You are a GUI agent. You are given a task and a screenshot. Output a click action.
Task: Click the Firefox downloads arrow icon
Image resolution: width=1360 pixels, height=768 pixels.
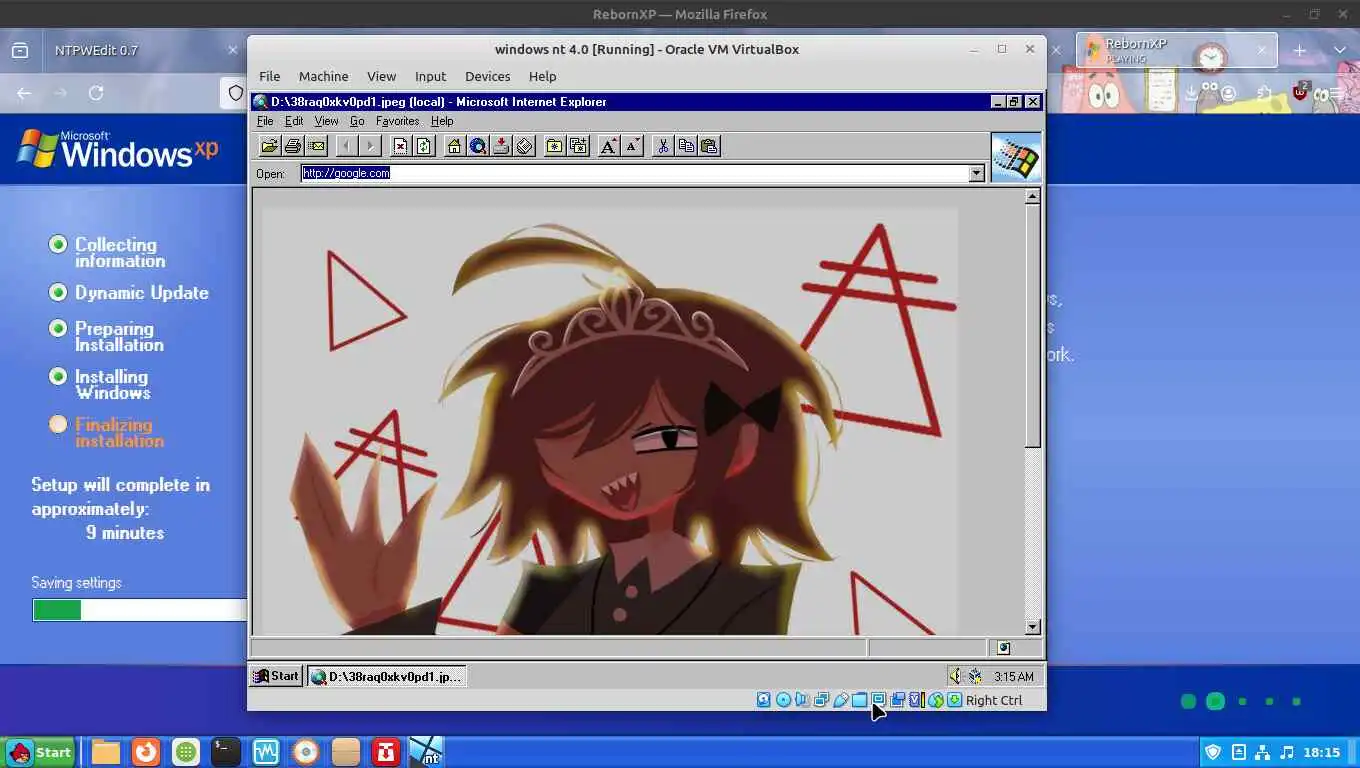tap(1191, 93)
